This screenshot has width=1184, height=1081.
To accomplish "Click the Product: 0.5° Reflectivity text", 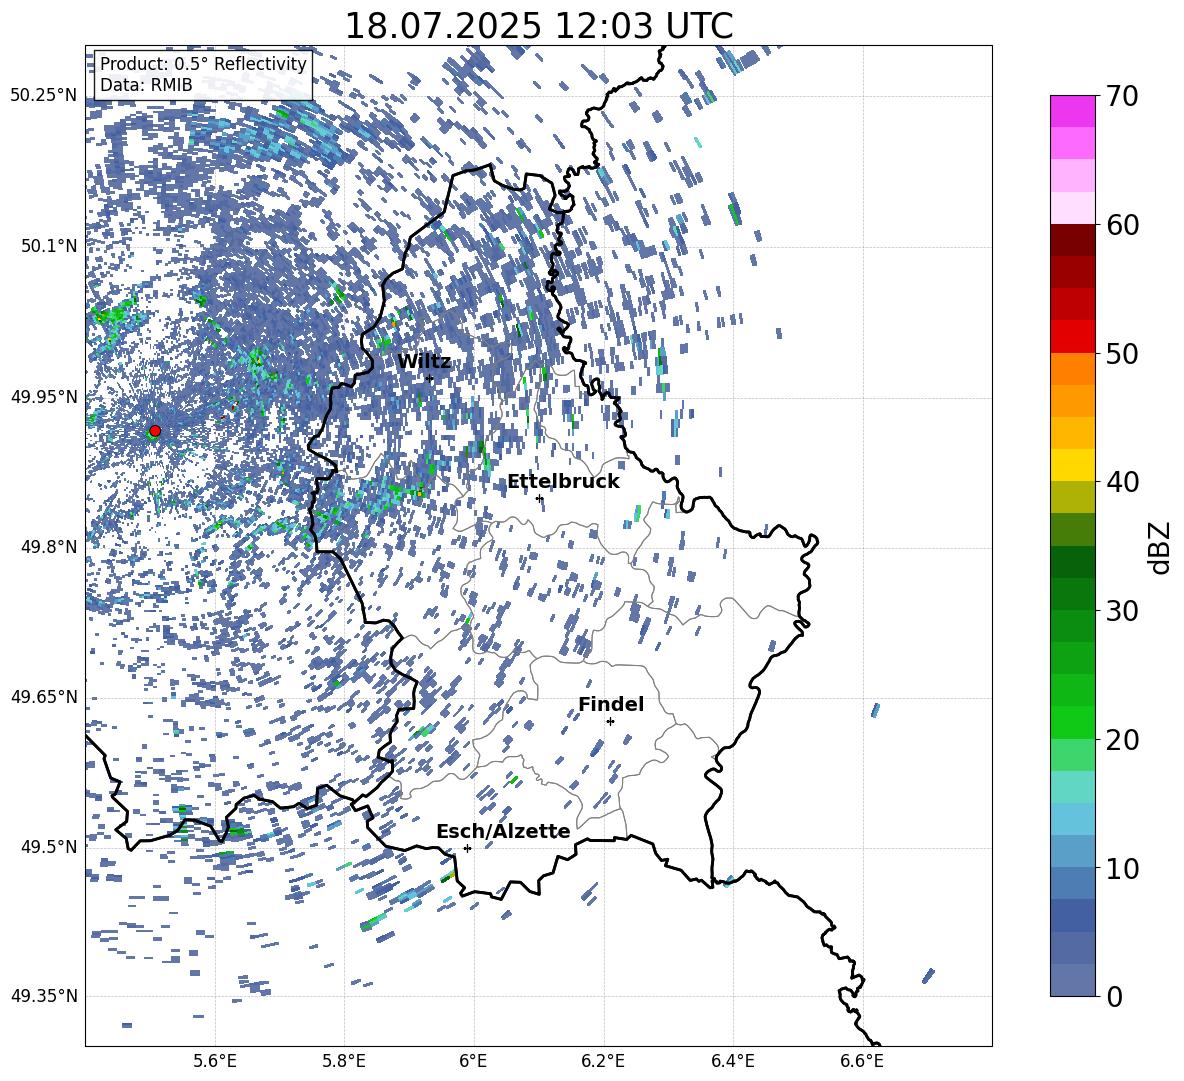I will click(203, 63).
